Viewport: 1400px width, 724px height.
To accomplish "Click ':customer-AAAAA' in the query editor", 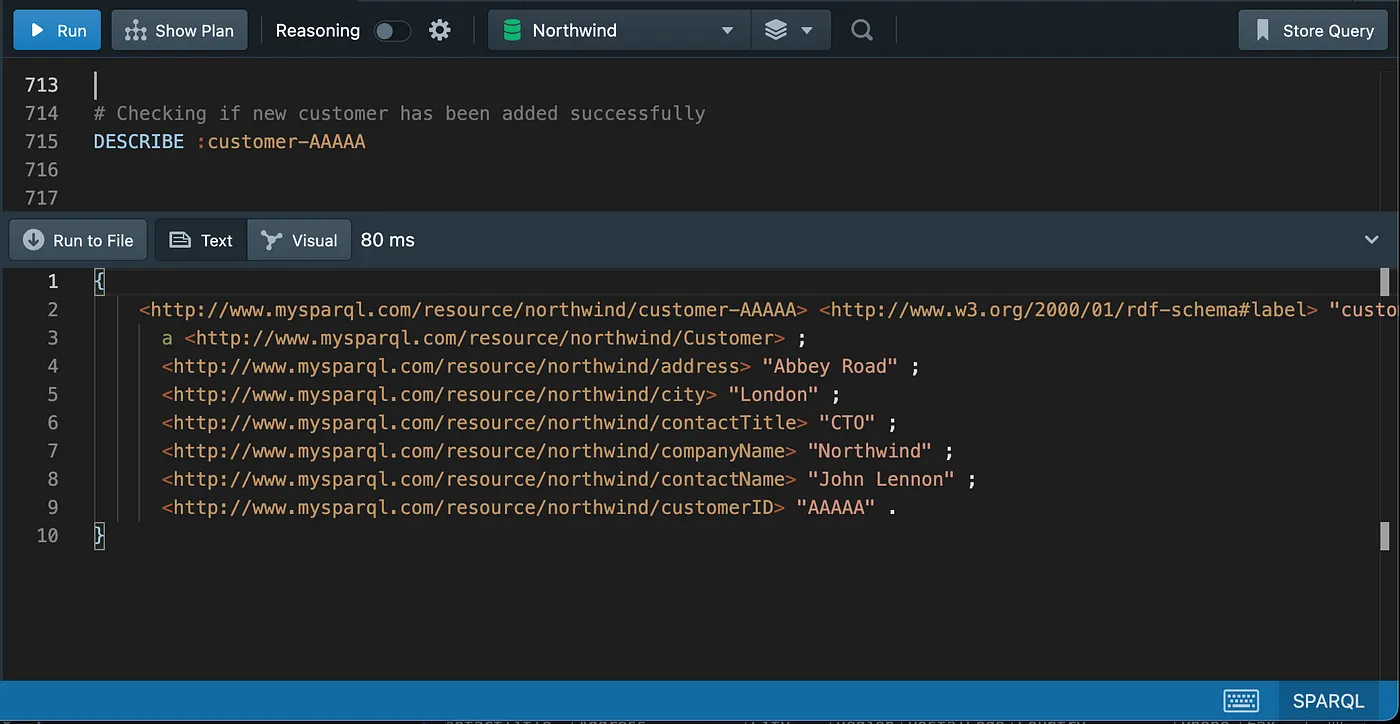I will (x=281, y=141).
